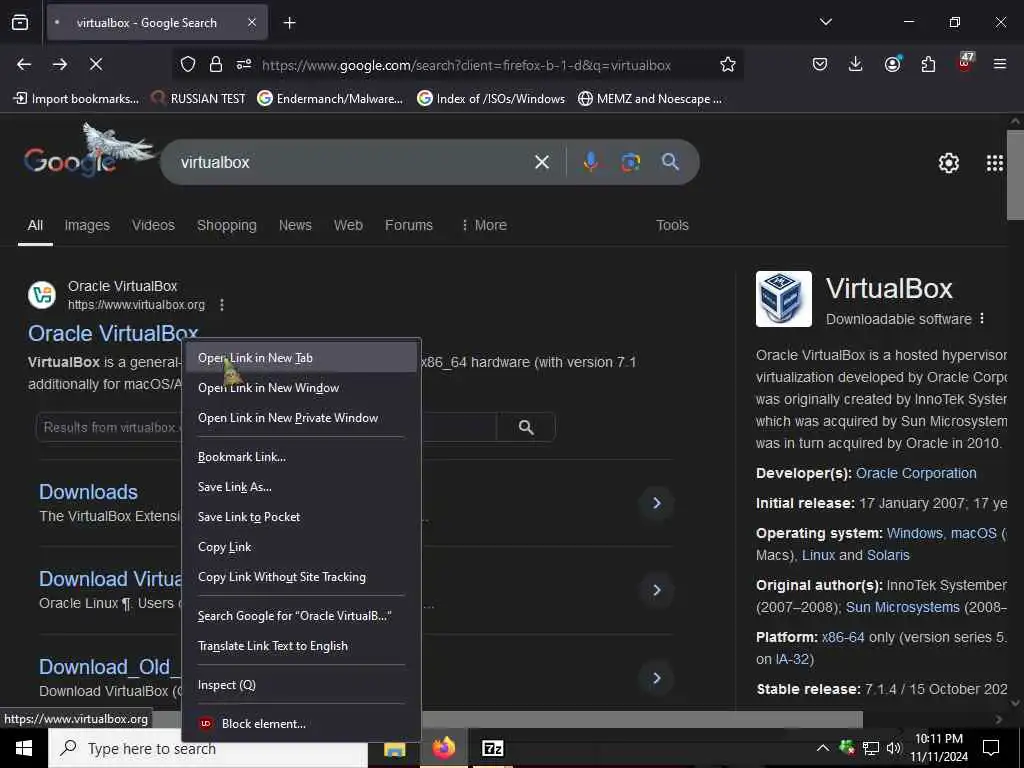Choose Bookmark Link from context menu

[x=301, y=457]
